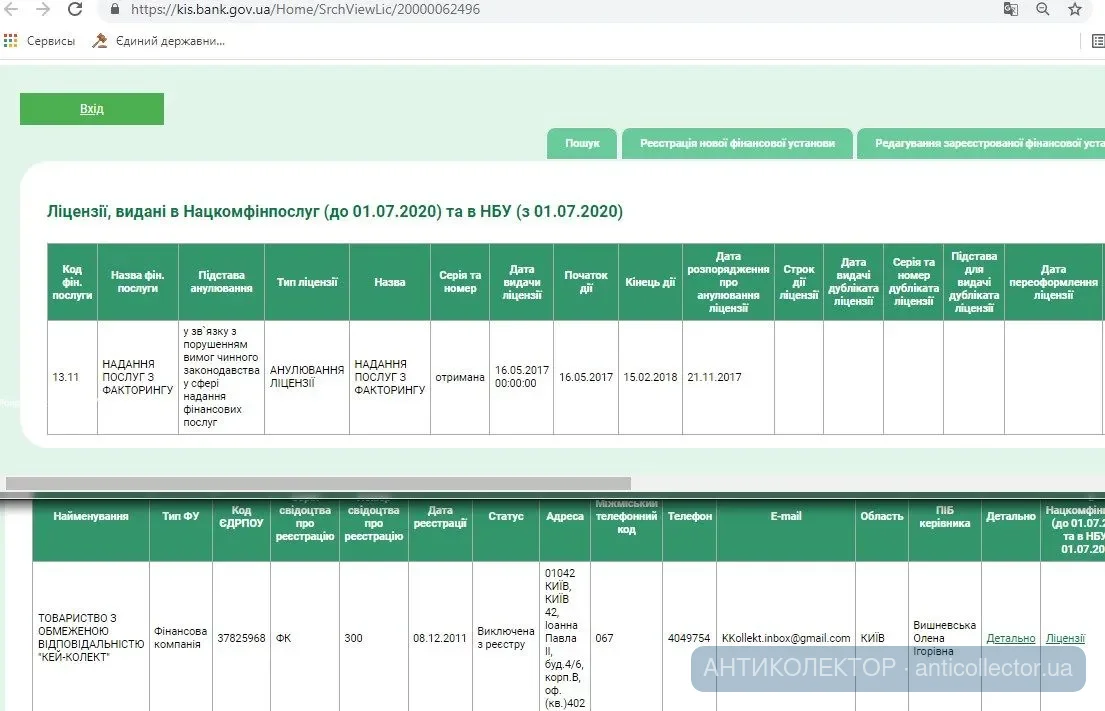1105x711 pixels.
Task: Reload the current page
Action: click(x=75, y=9)
